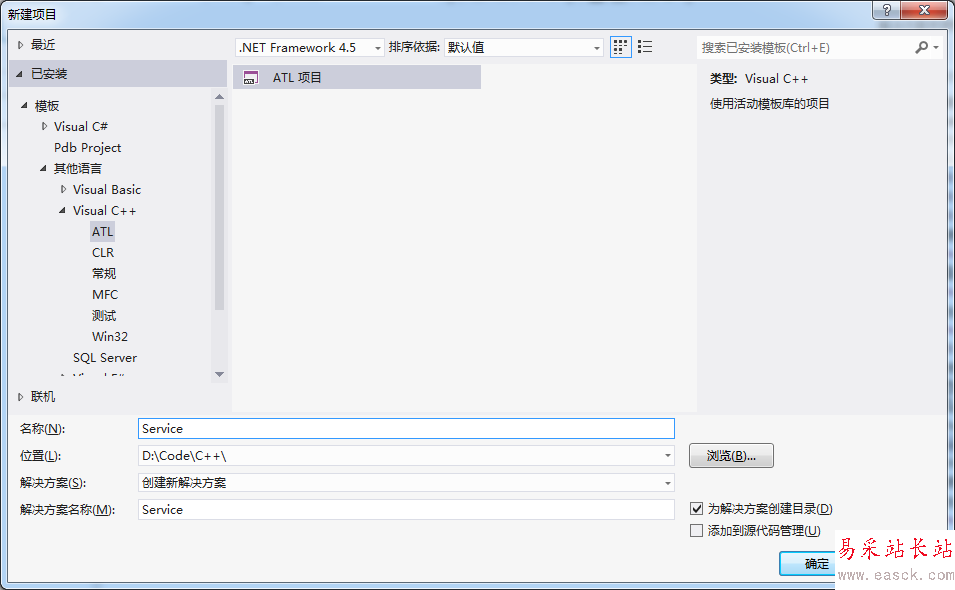Collapse the 已安装 section
Screen dimensions: 955x590
coord(19,74)
